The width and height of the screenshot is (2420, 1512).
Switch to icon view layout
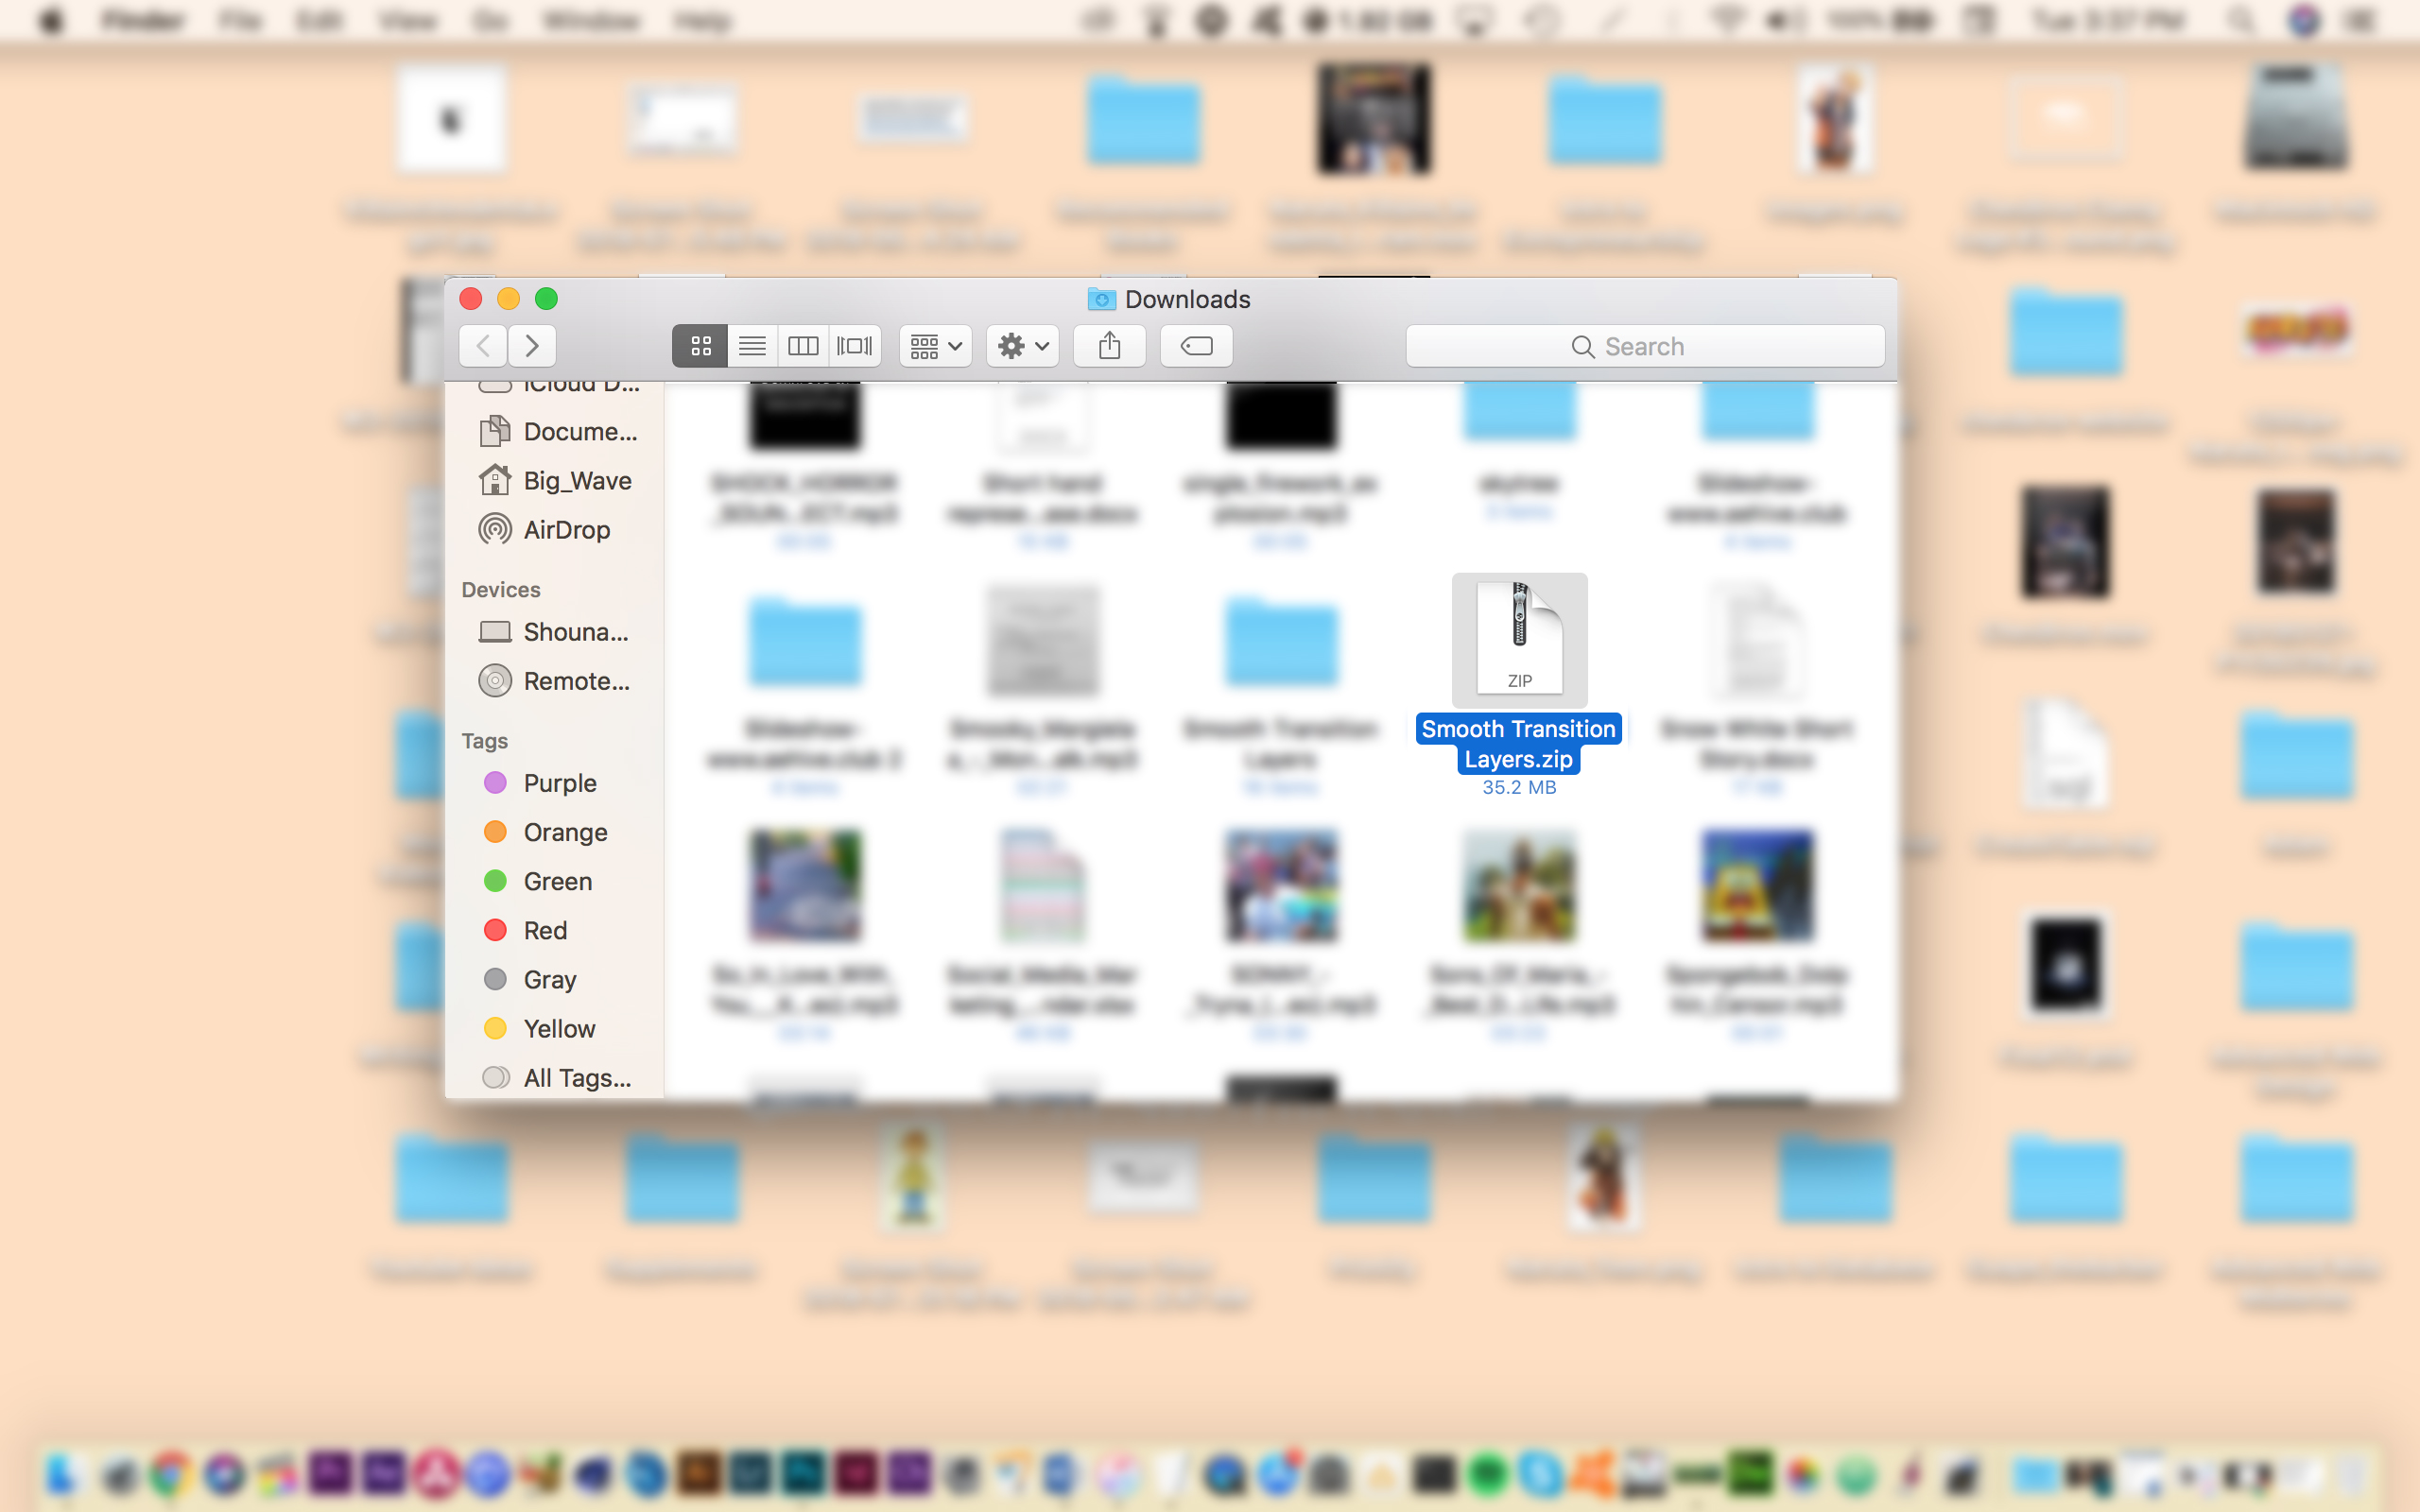tap(700, 343)
